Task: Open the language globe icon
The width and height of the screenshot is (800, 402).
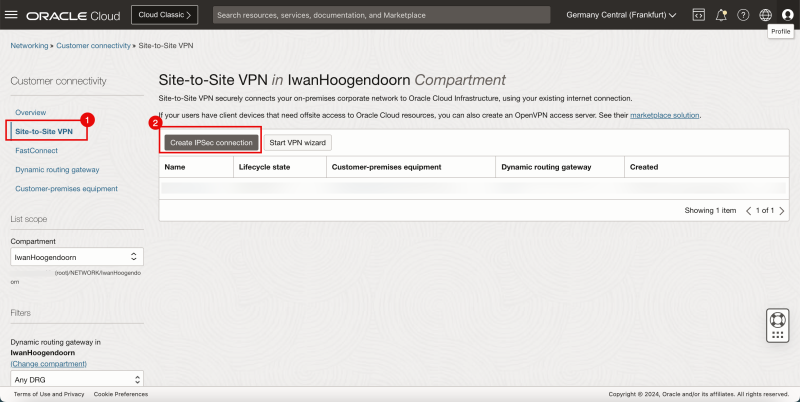Action: pos(766,15)
